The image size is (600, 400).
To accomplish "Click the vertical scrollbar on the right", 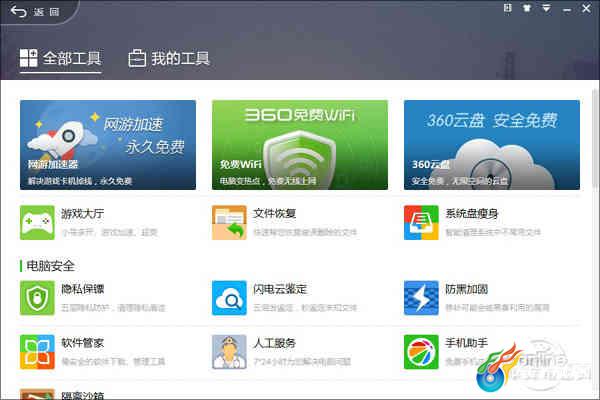I will (x=595, y=138).
